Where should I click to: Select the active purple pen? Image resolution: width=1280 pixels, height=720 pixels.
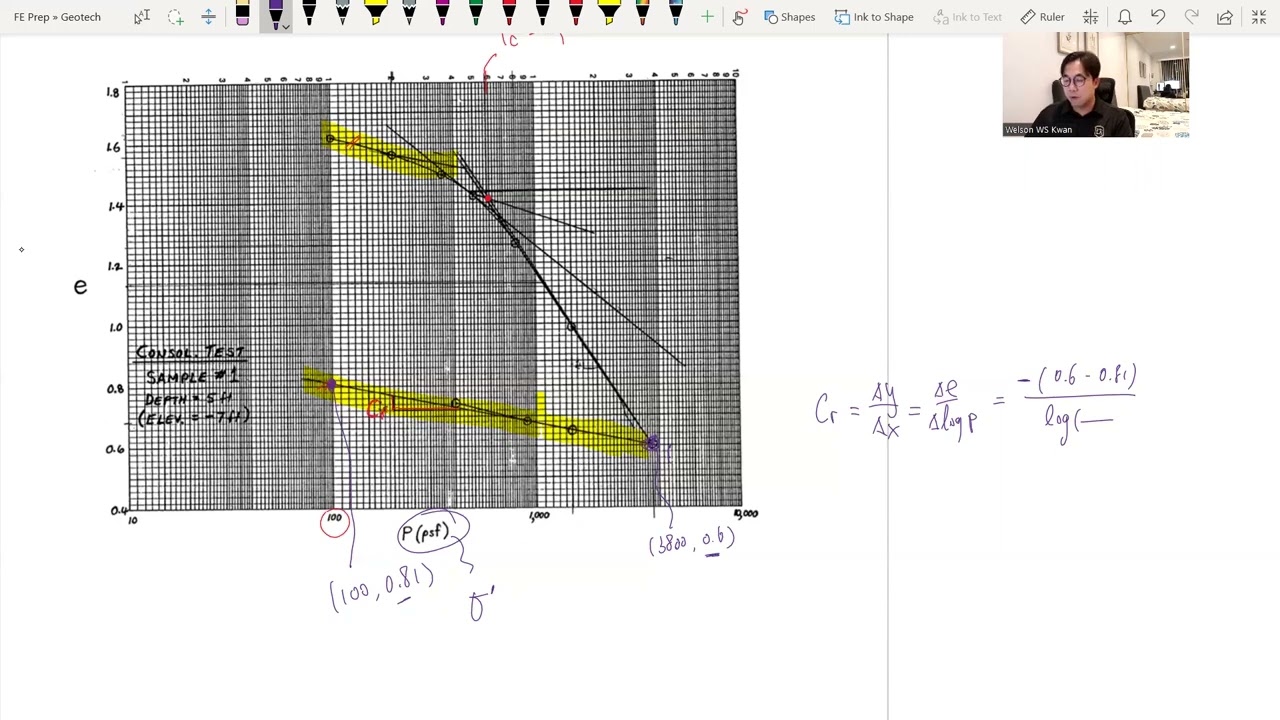(x=274, y=14)
